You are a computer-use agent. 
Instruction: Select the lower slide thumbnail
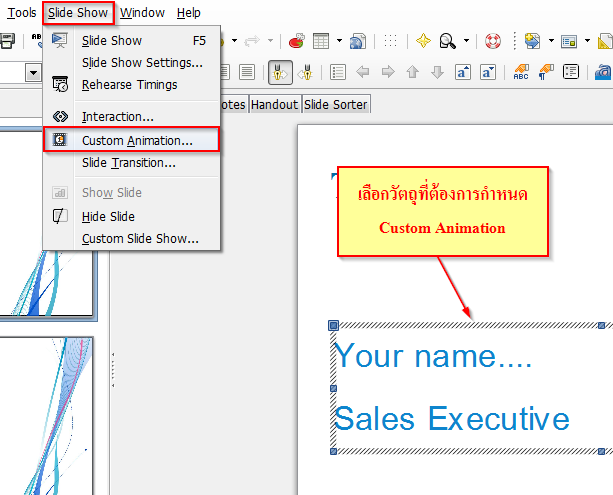(x=46, y=416)
